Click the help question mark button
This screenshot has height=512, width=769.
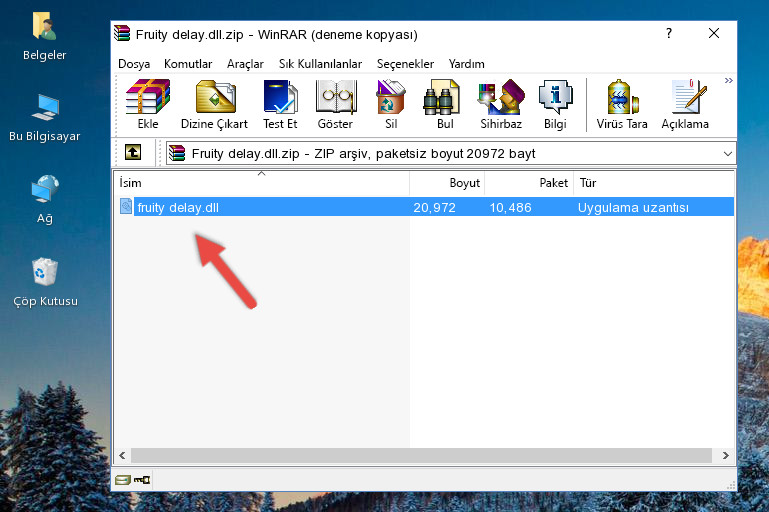pyautogui.click(x=669, y=33)
